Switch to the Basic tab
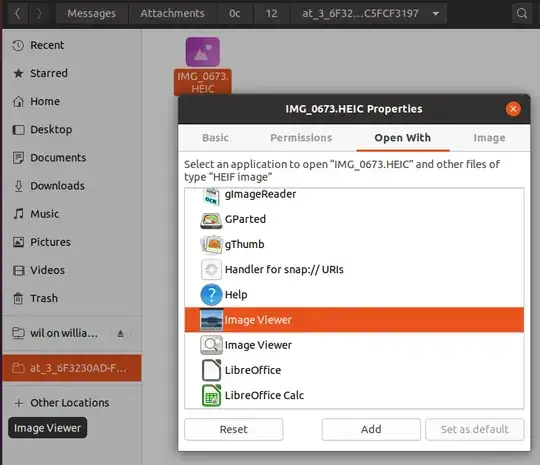 click(215, 138)
